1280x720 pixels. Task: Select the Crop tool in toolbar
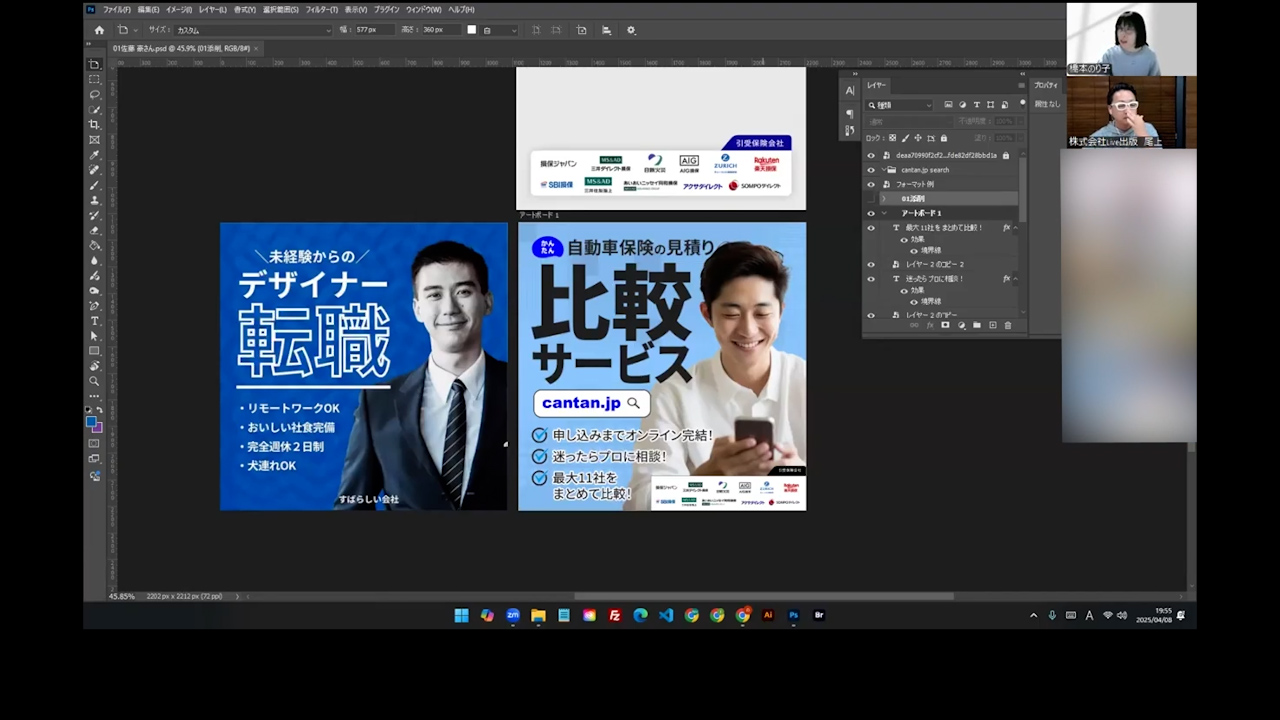[x=95, y=124]
